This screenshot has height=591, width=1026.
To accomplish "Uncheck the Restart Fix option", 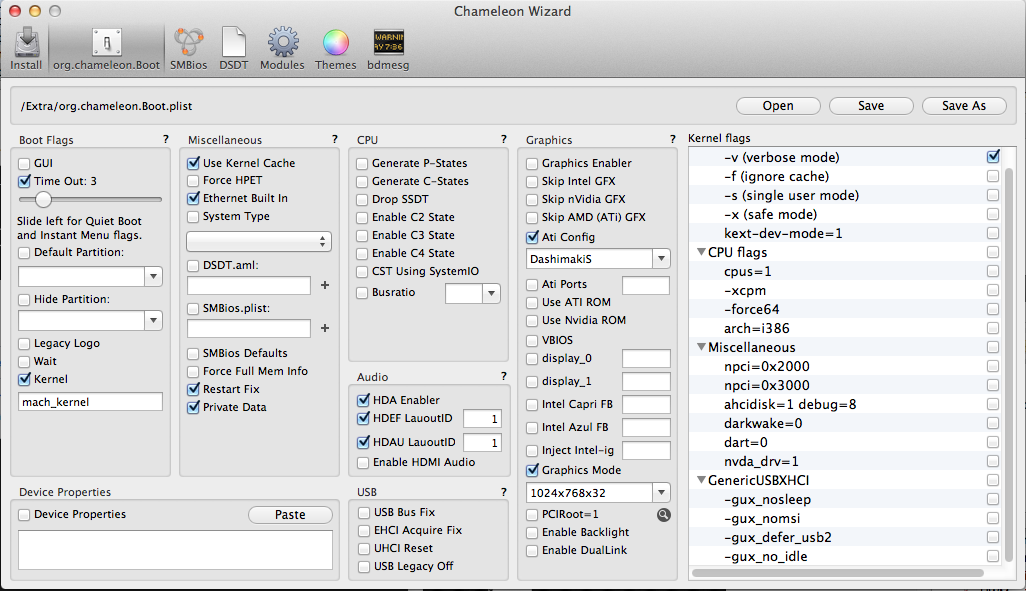I will coord(193,389).
